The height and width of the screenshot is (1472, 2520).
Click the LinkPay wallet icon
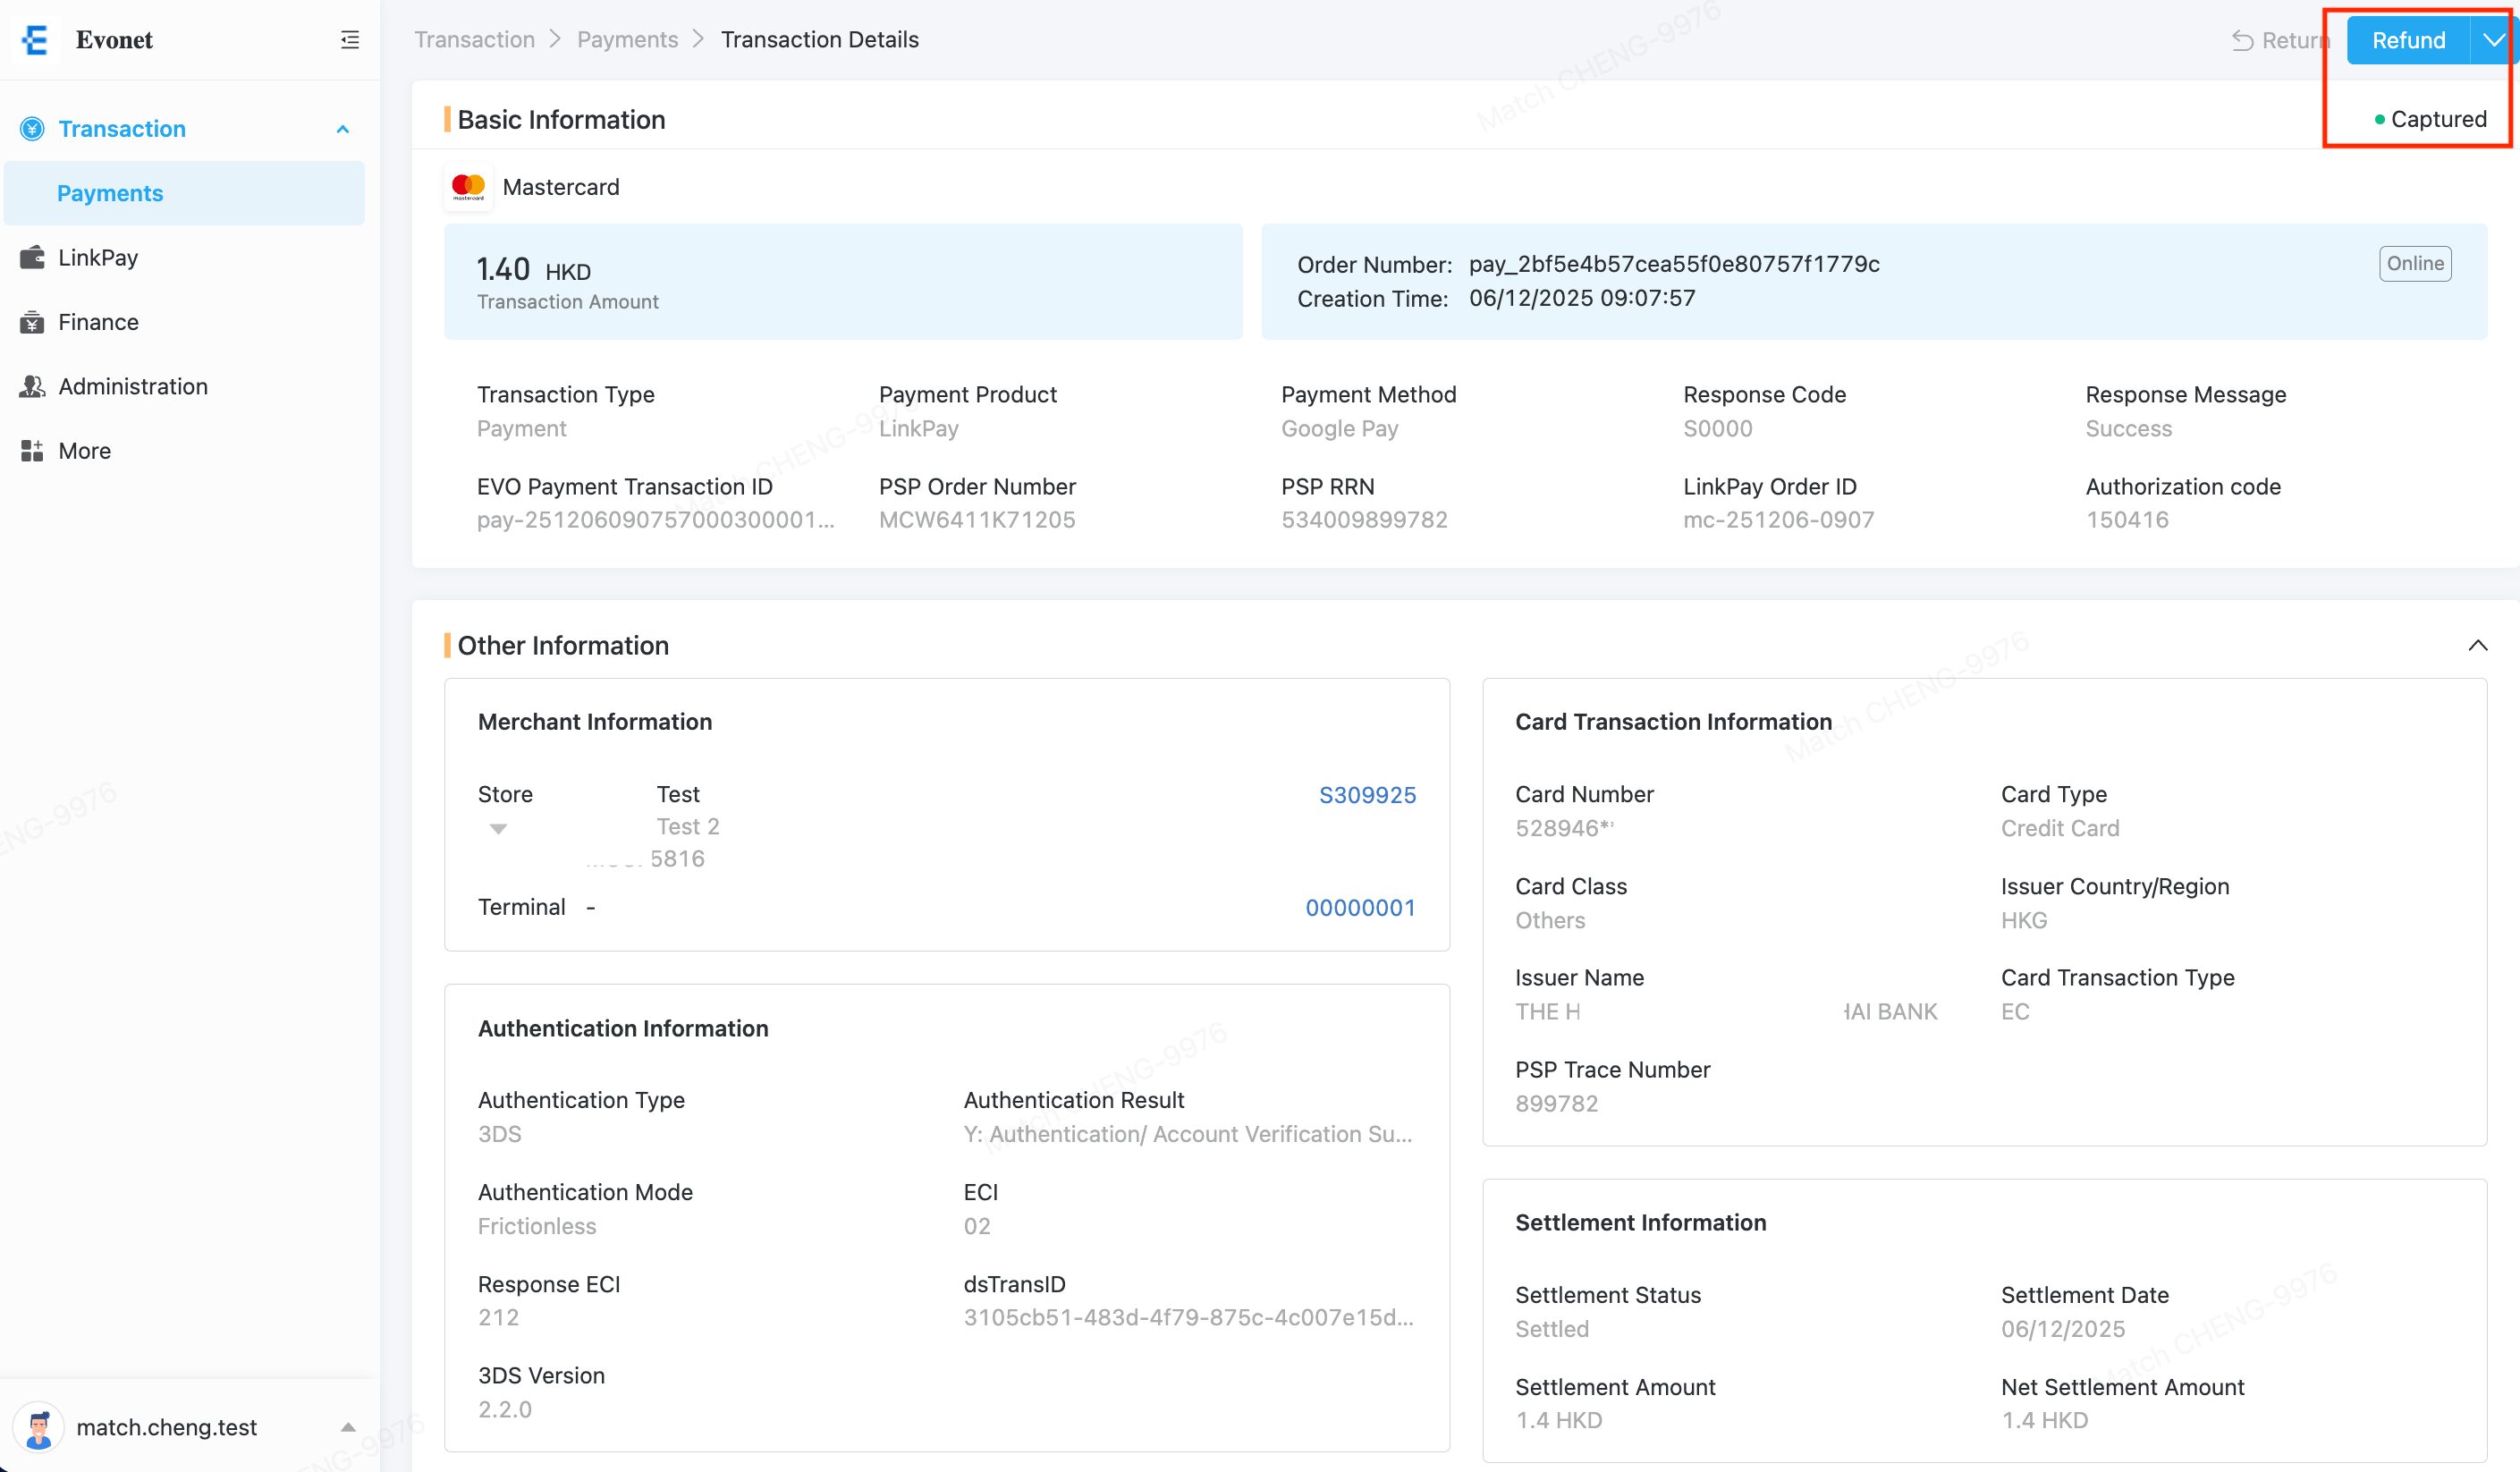(32, 257)
